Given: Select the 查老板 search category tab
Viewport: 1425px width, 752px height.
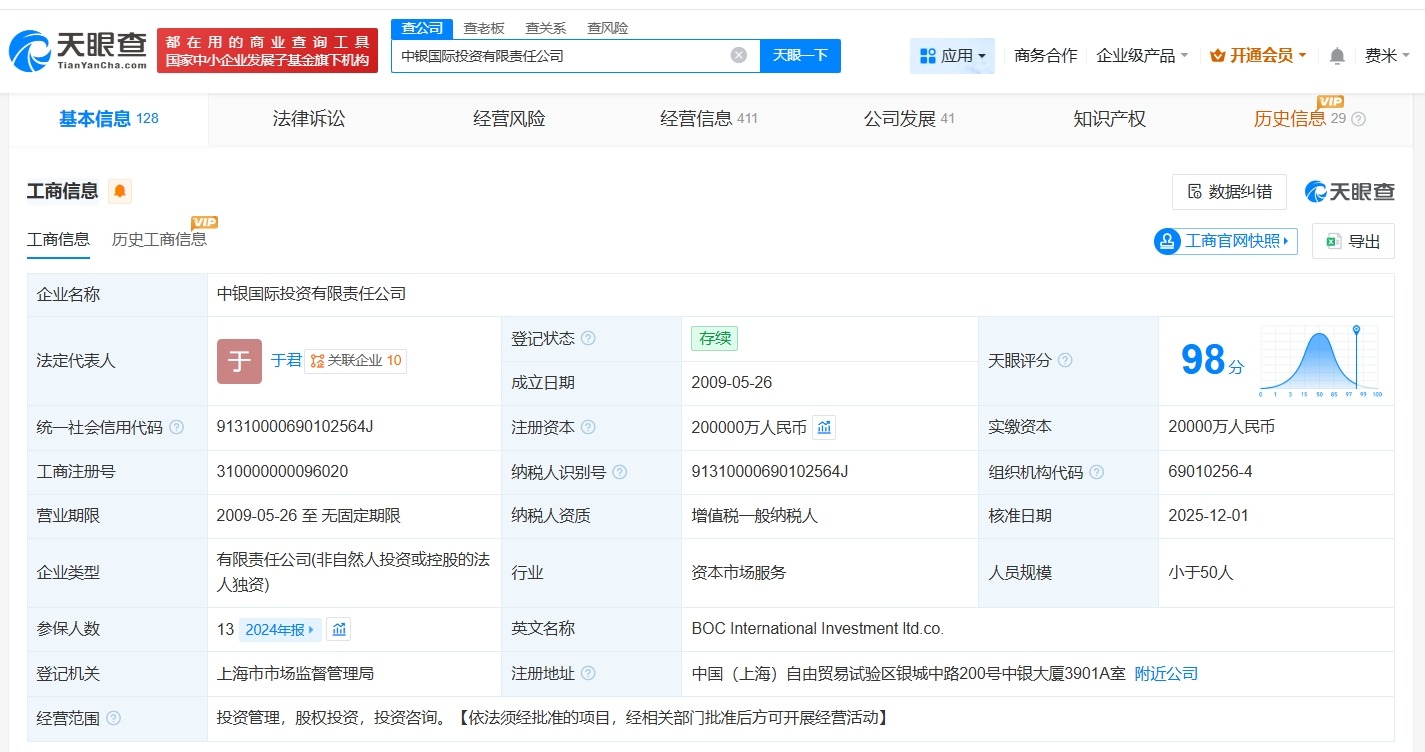Looking at the screenshot, I should pos(482,28).
